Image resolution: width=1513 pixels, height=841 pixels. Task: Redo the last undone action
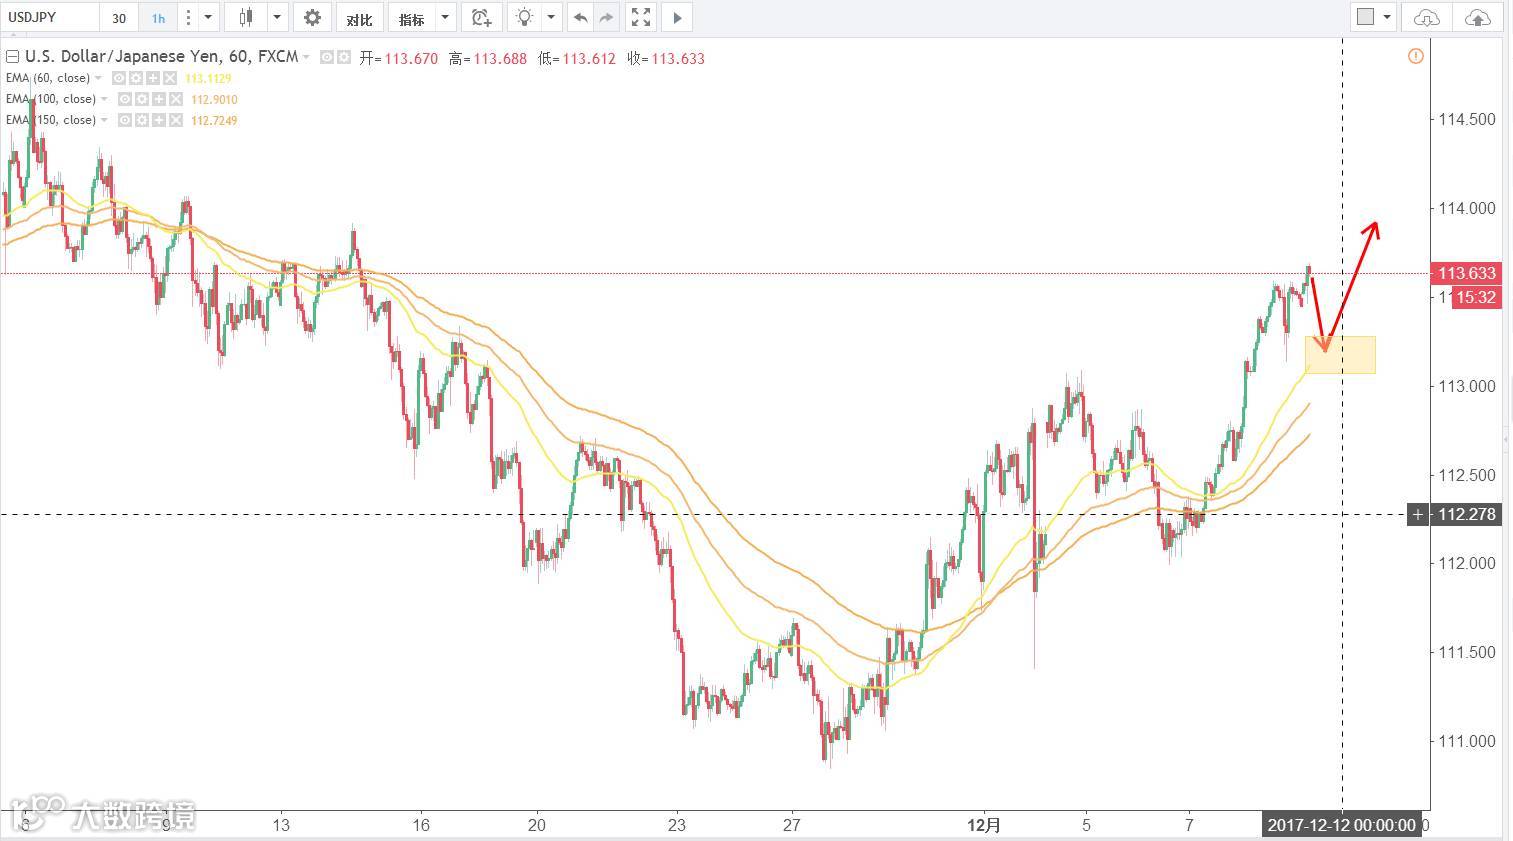click(606, 17)
